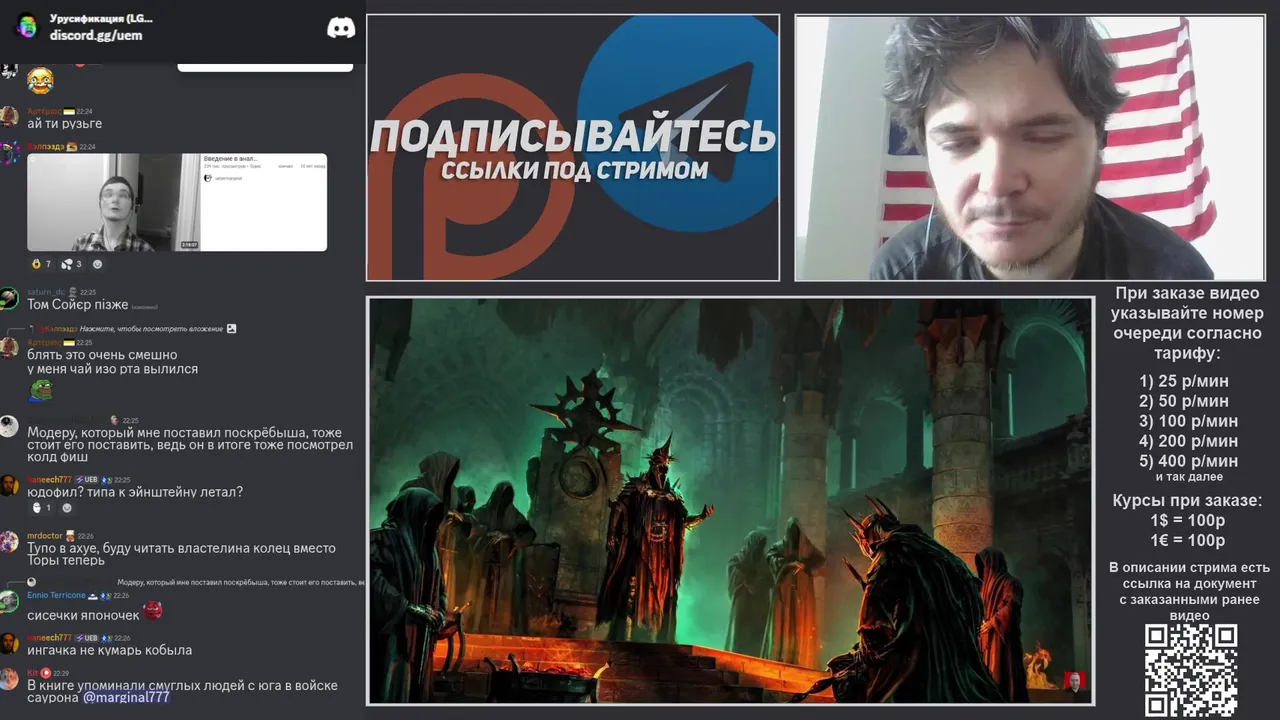
Task: Select tariff '1) 25 р/мин'
Action: [x=1184, y=381]
